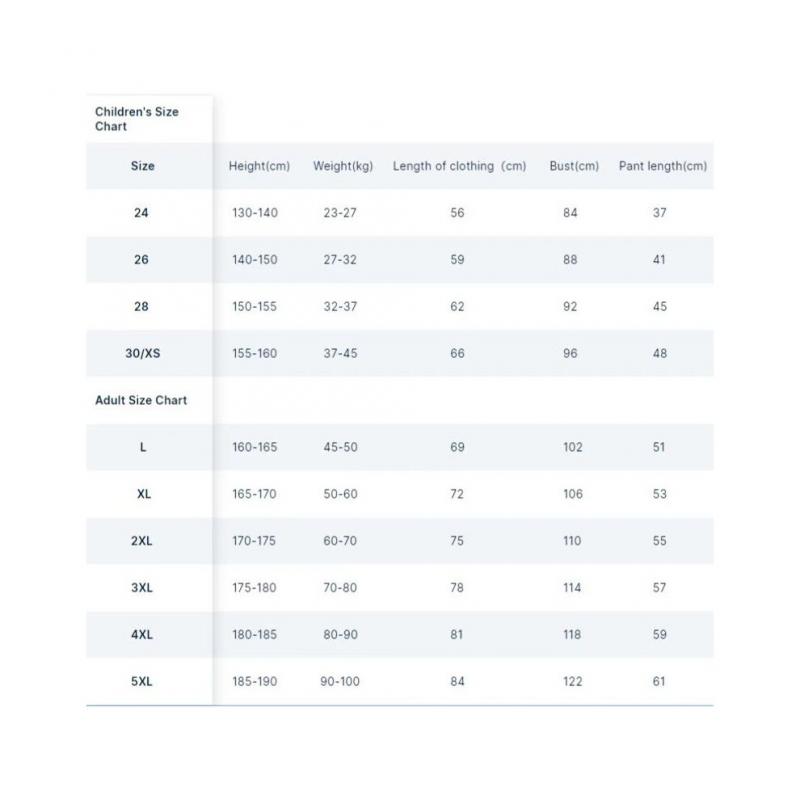The width and height of the screenshot is (800, 800).
Task: Click height range 160-165 cell
Action: [x=254, y=447]
